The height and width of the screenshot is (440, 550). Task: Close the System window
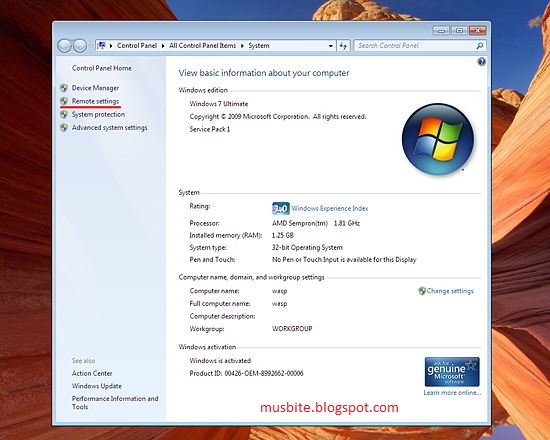click(477, 31)
